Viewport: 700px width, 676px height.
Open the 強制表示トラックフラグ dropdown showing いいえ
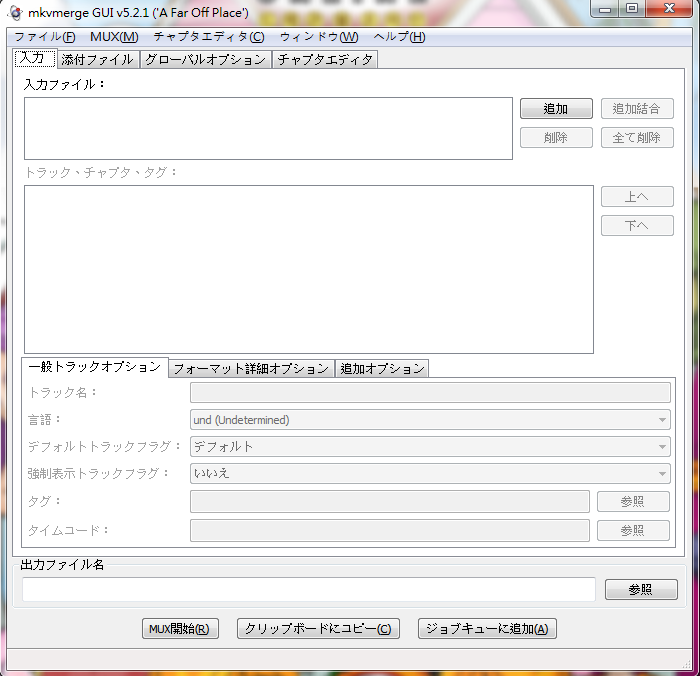point(430,473)
